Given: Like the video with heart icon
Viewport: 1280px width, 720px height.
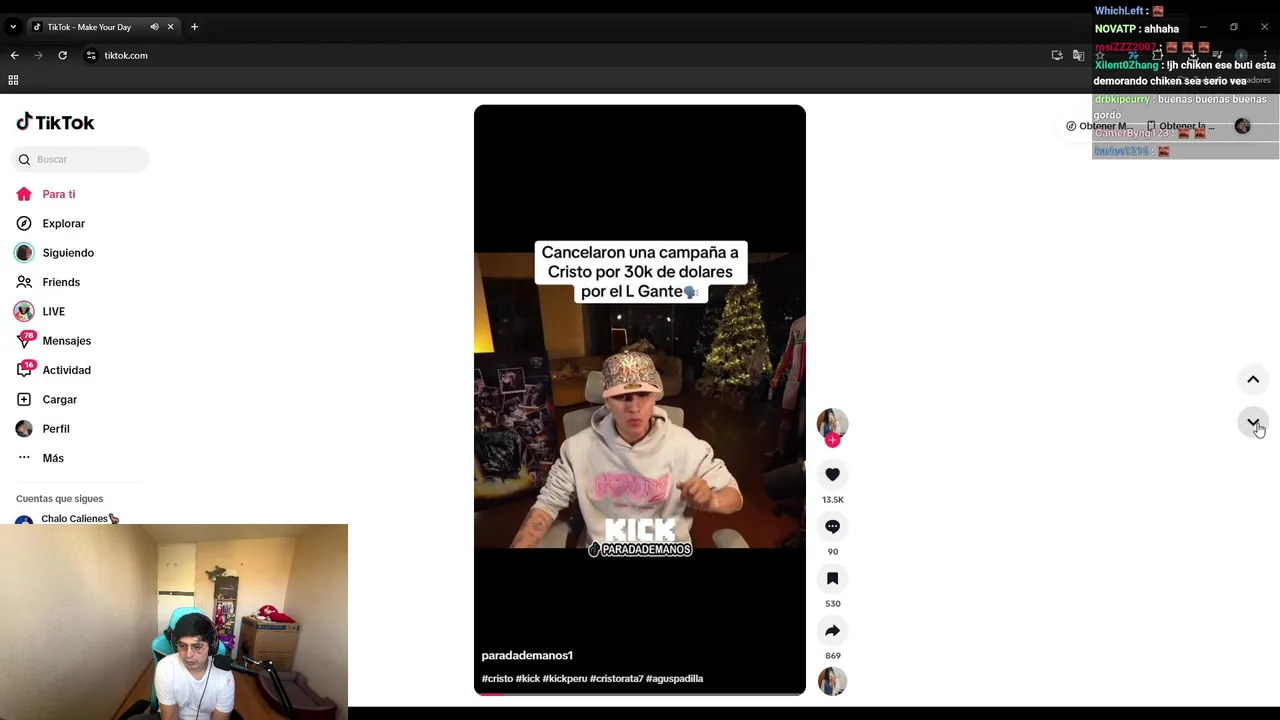Looking at the screenshot, I should tap(832, 474).
